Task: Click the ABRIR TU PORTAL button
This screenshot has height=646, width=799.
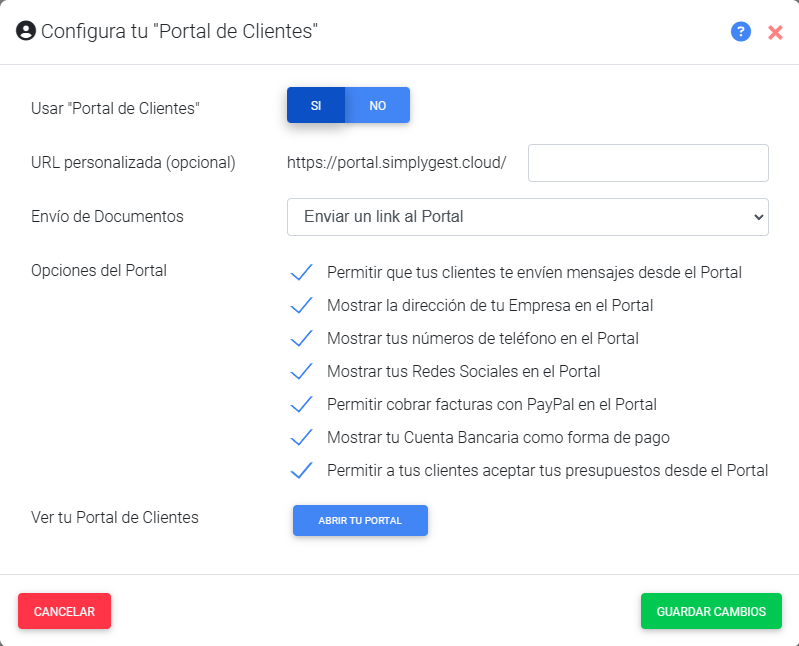Action: click(x=360, y=520)
